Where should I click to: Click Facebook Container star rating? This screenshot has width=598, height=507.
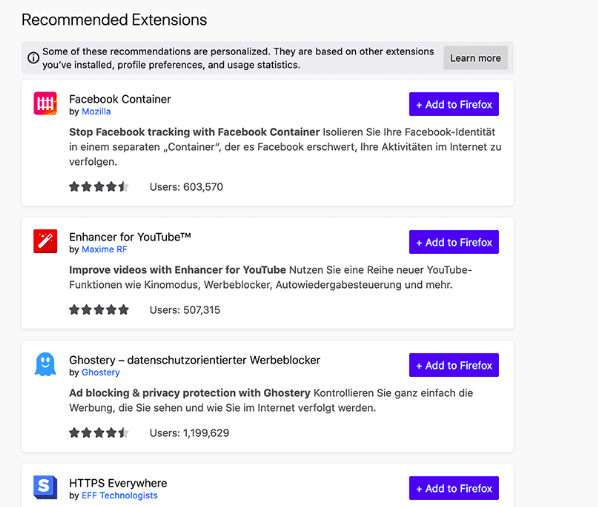pyautogui.click(x=99, y=187)
